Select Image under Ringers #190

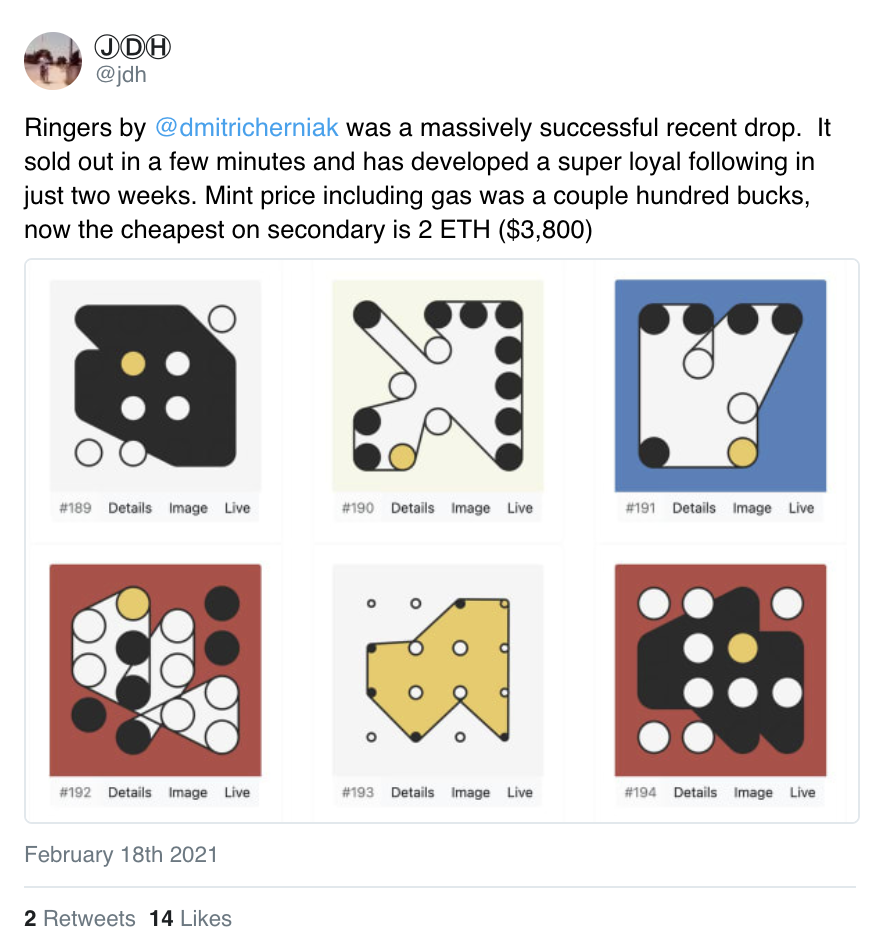click(x=470, y=508)
